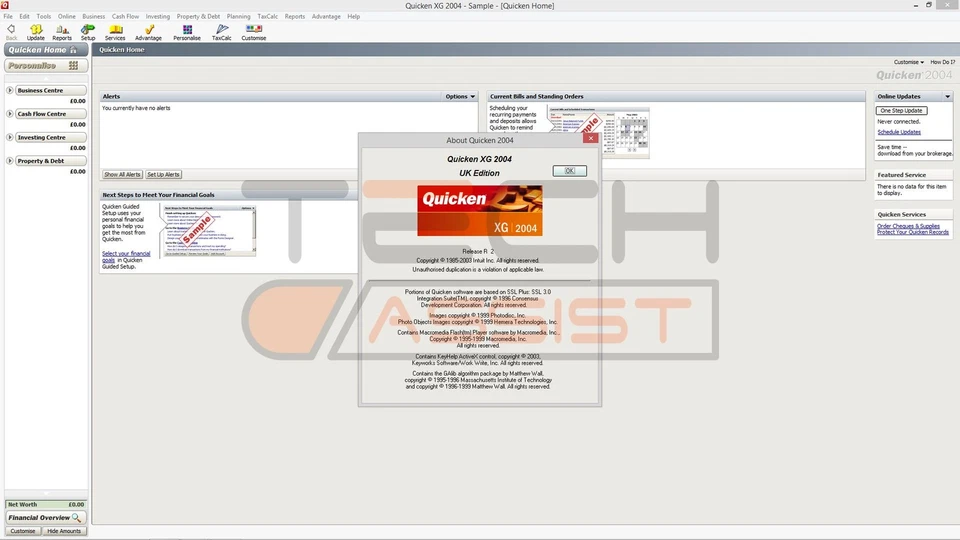
Task: Click the Quicken XG 2004 logo image
Action: (x=479, y=211)
